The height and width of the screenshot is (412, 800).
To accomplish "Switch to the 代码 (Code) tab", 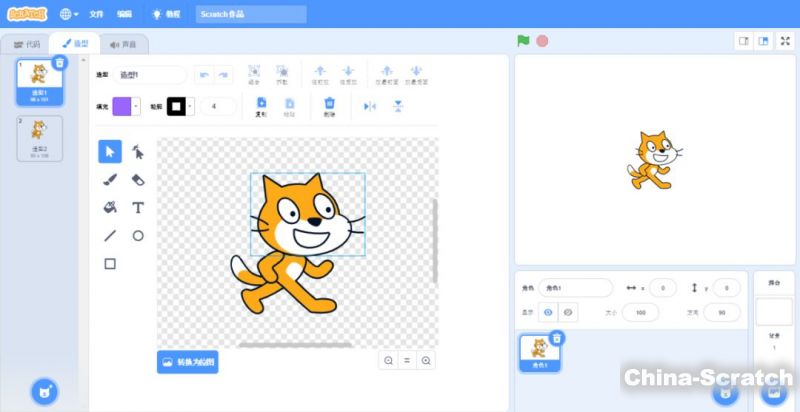I will click(x=27, y=44).
